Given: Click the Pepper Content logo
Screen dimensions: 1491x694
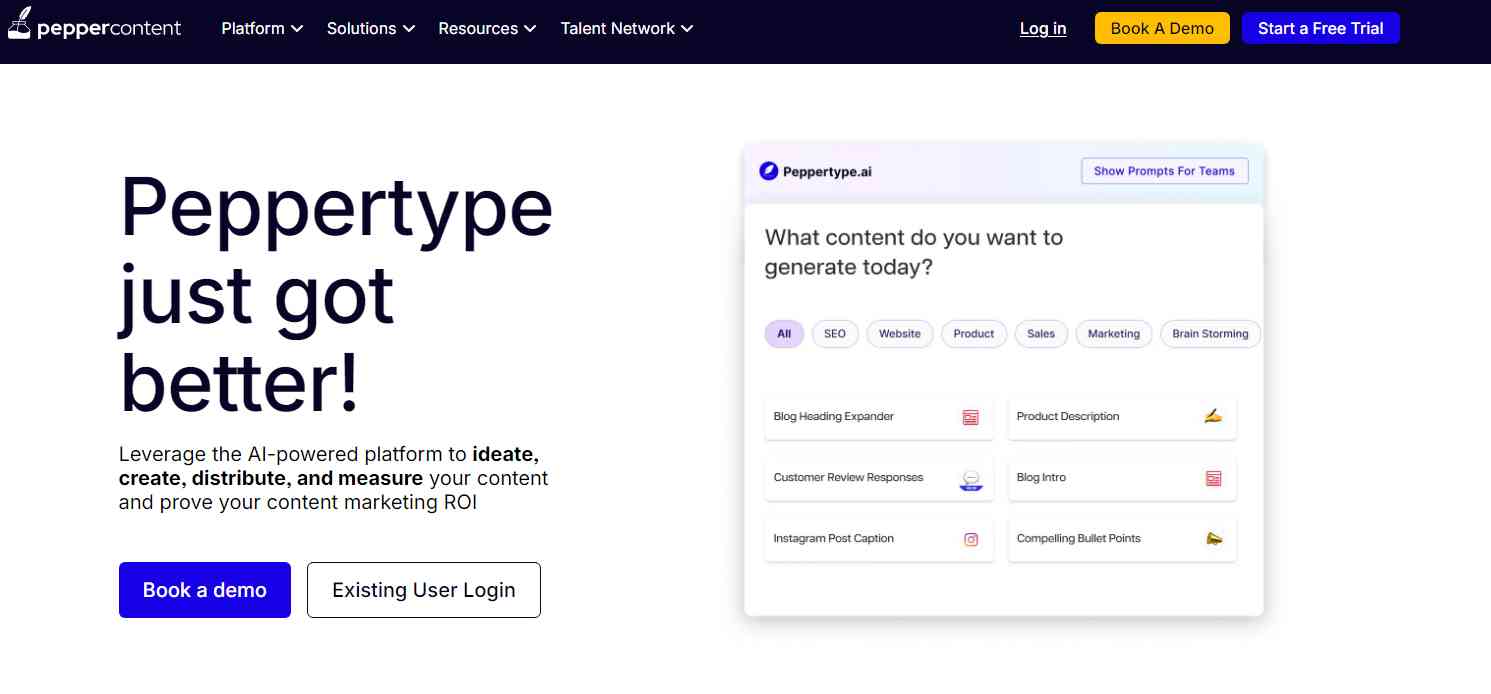Looking at the screenshot, I should pos(94,25).
